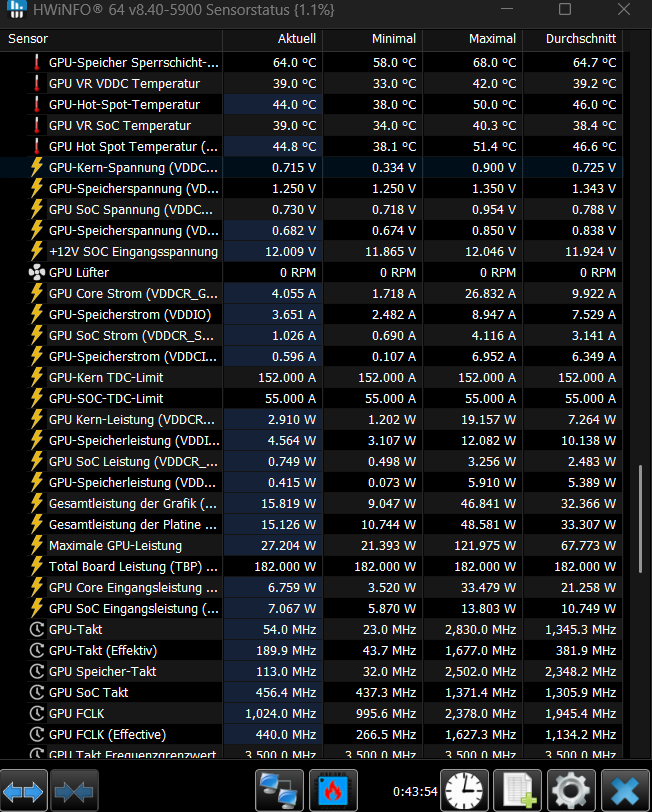
Task: Select the GPU Hot Spot Temperatur ( row
Action: [311, 147]
